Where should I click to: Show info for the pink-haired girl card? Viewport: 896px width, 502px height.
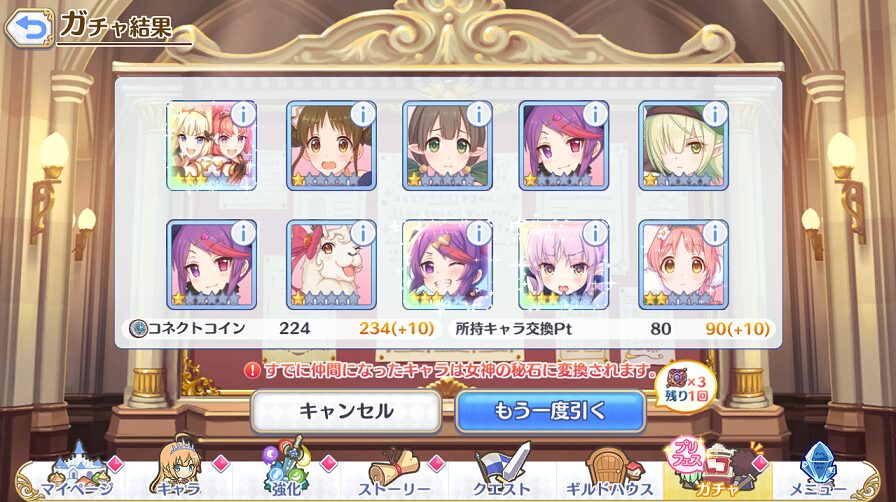715,232
